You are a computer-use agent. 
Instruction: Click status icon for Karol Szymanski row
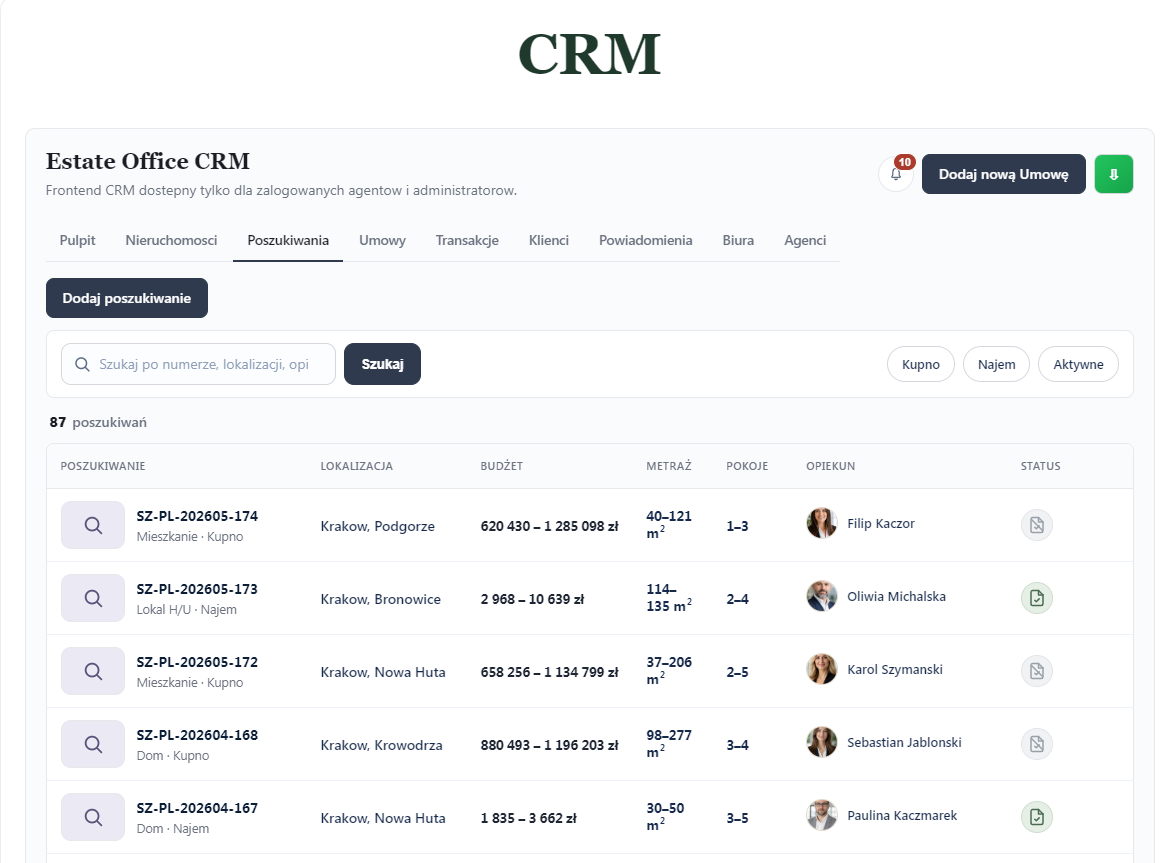(x=1037, y=671)
